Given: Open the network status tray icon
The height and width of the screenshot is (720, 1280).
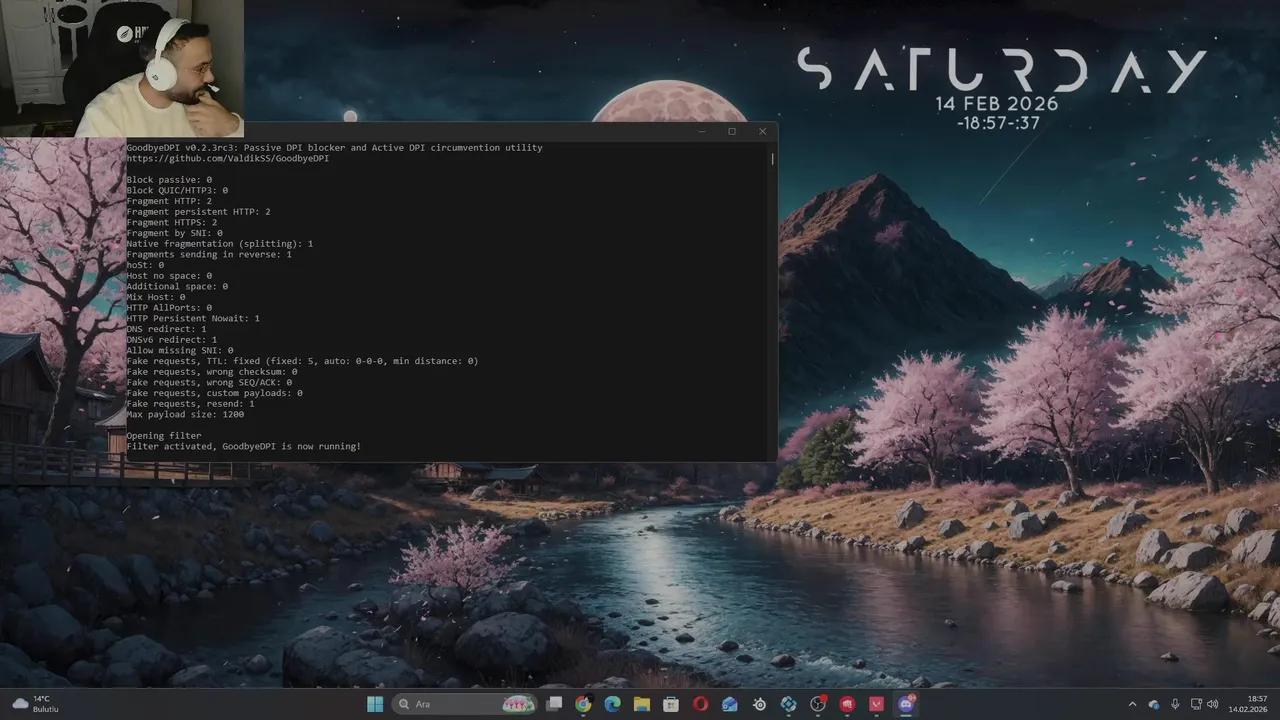Looking at the screenshot, I should click(1196, 704).
